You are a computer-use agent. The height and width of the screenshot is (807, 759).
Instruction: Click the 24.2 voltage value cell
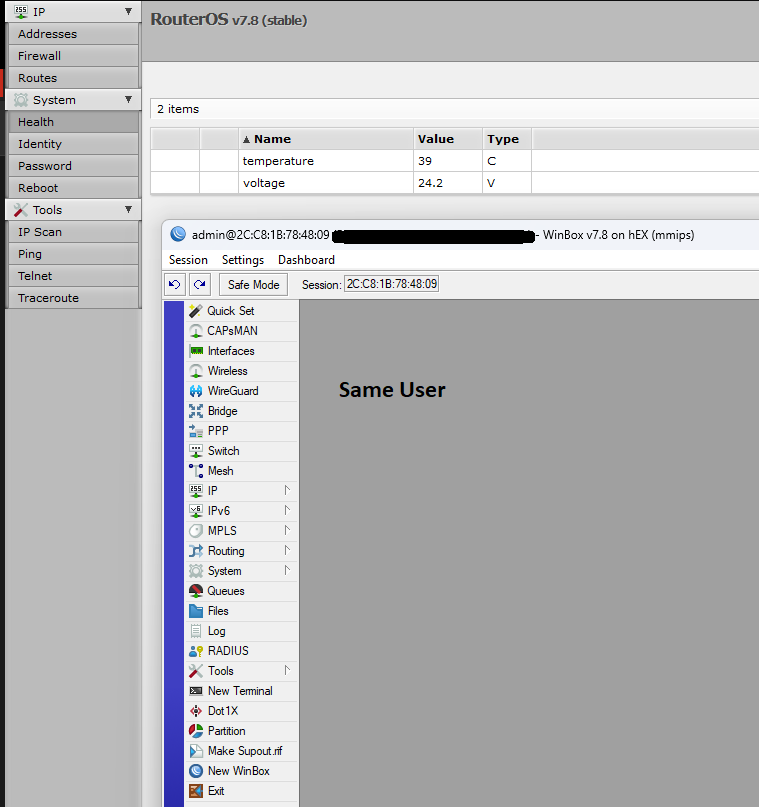pos(448,183)
